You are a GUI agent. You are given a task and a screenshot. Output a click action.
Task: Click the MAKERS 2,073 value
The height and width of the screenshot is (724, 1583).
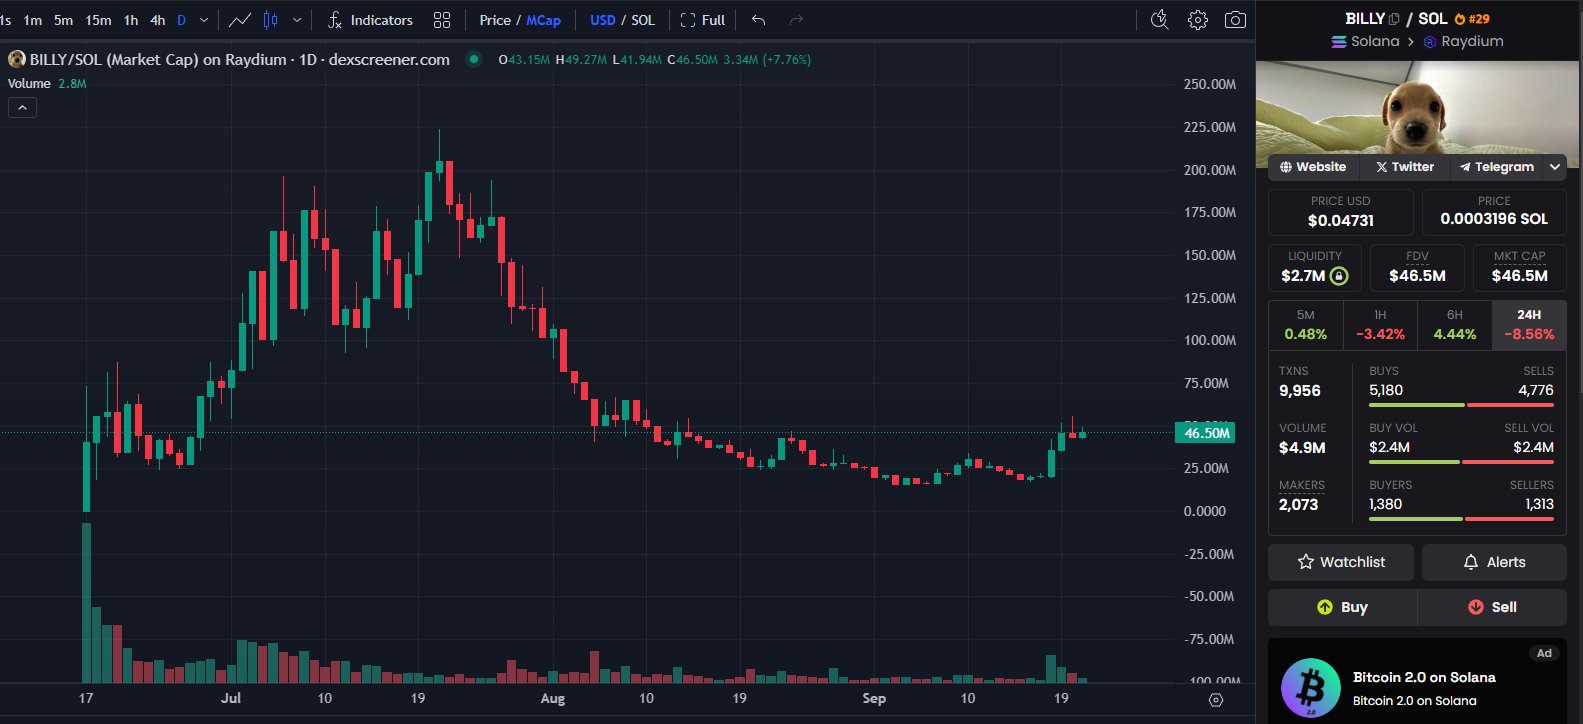(x=1298, y=505)
